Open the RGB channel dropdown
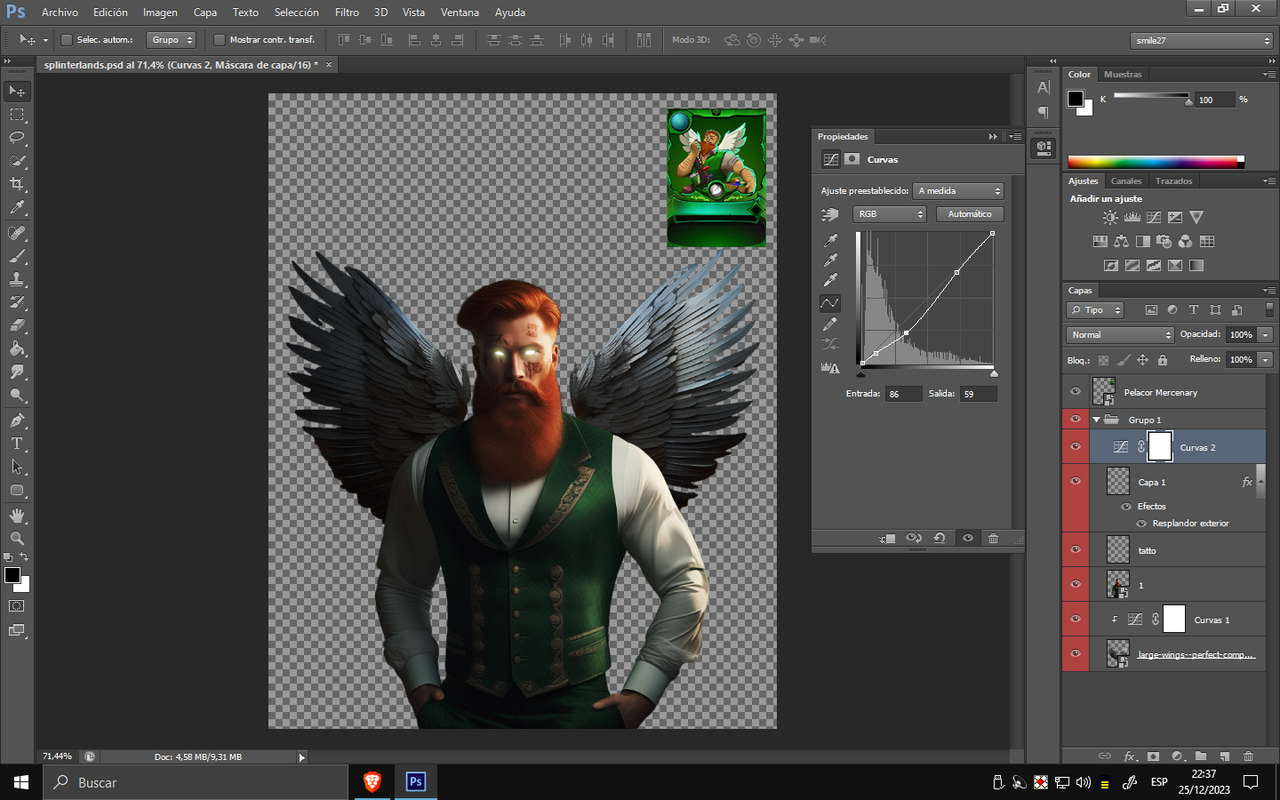 tap(890, 214)
